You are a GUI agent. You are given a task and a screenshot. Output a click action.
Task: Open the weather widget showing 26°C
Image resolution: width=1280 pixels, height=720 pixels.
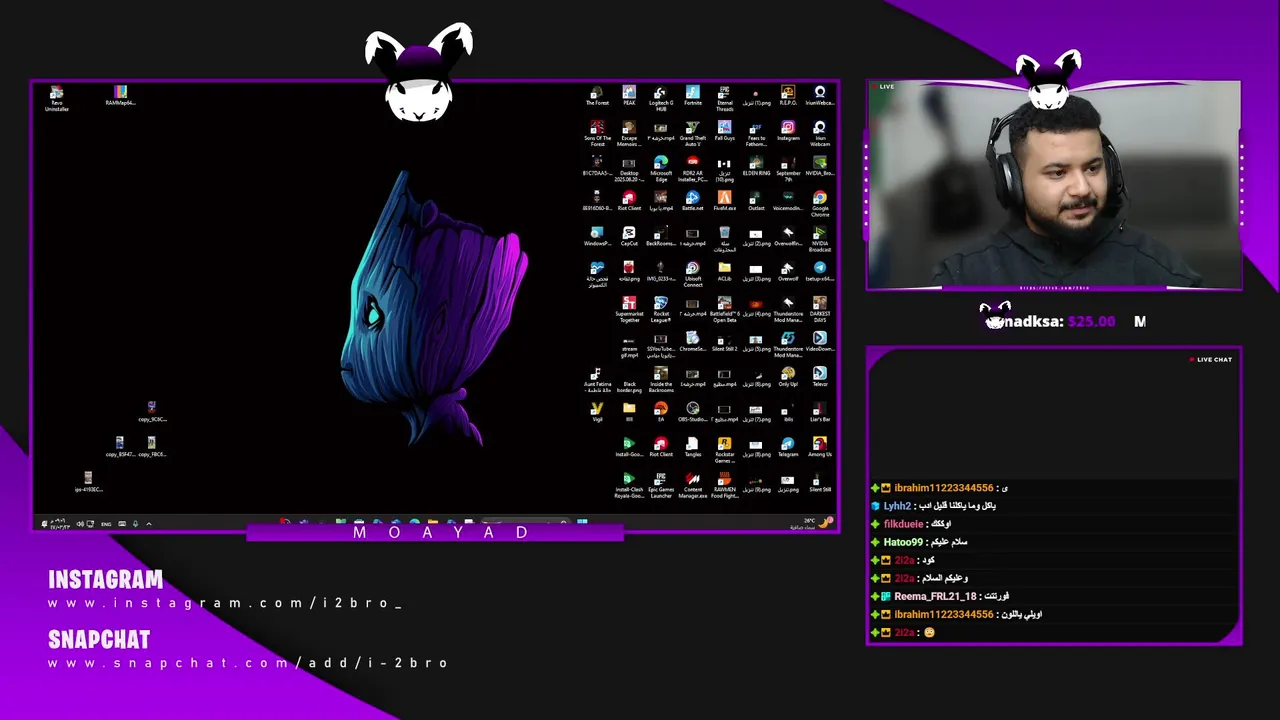click(x=810, y=523)
